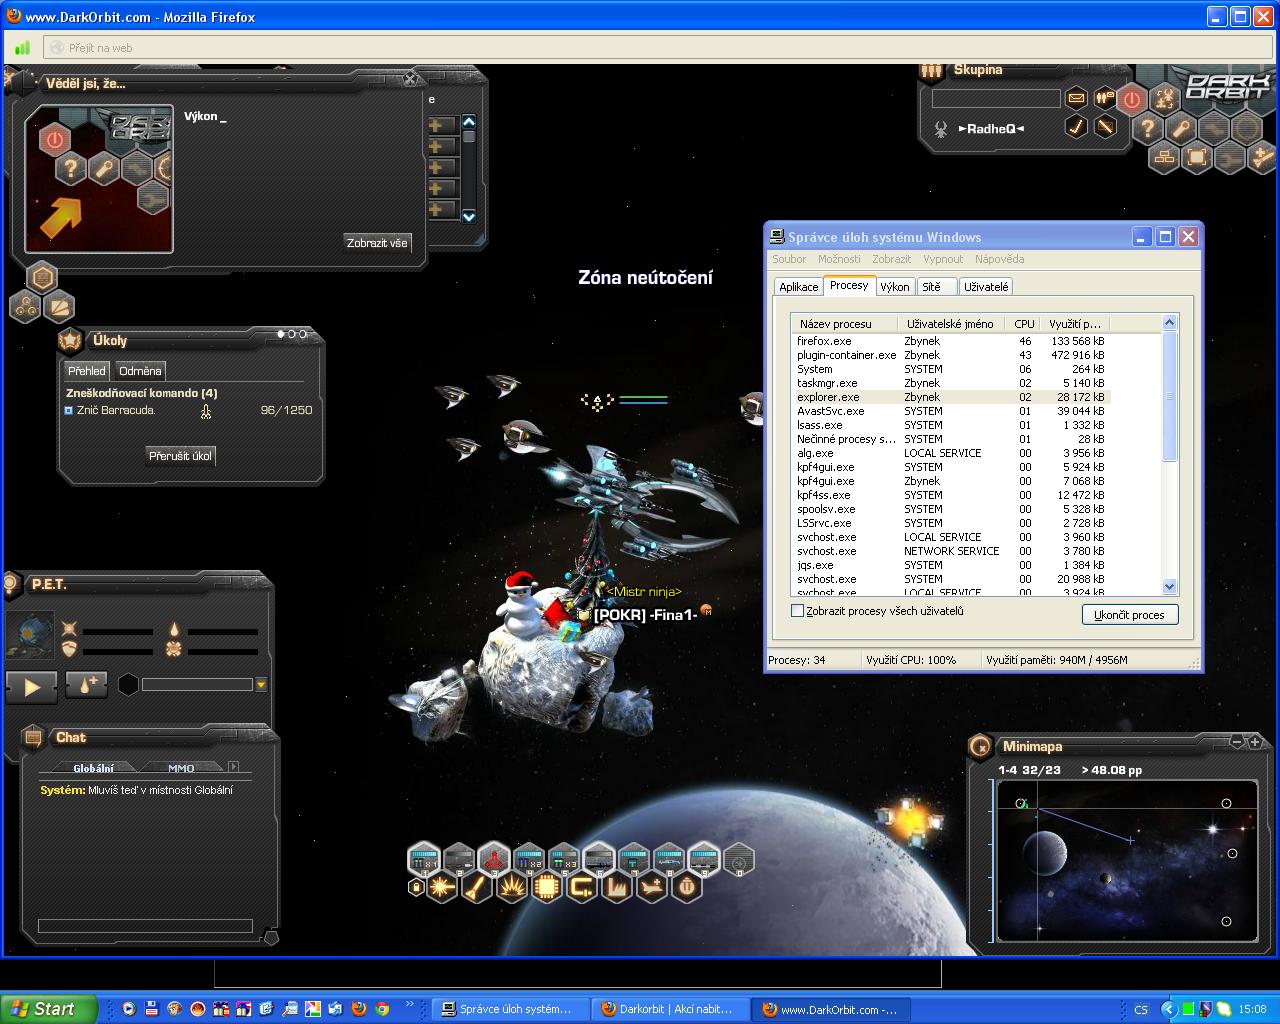Sort by Název procesu column header
1280x1024 pixels.
(x=847, y=324)
